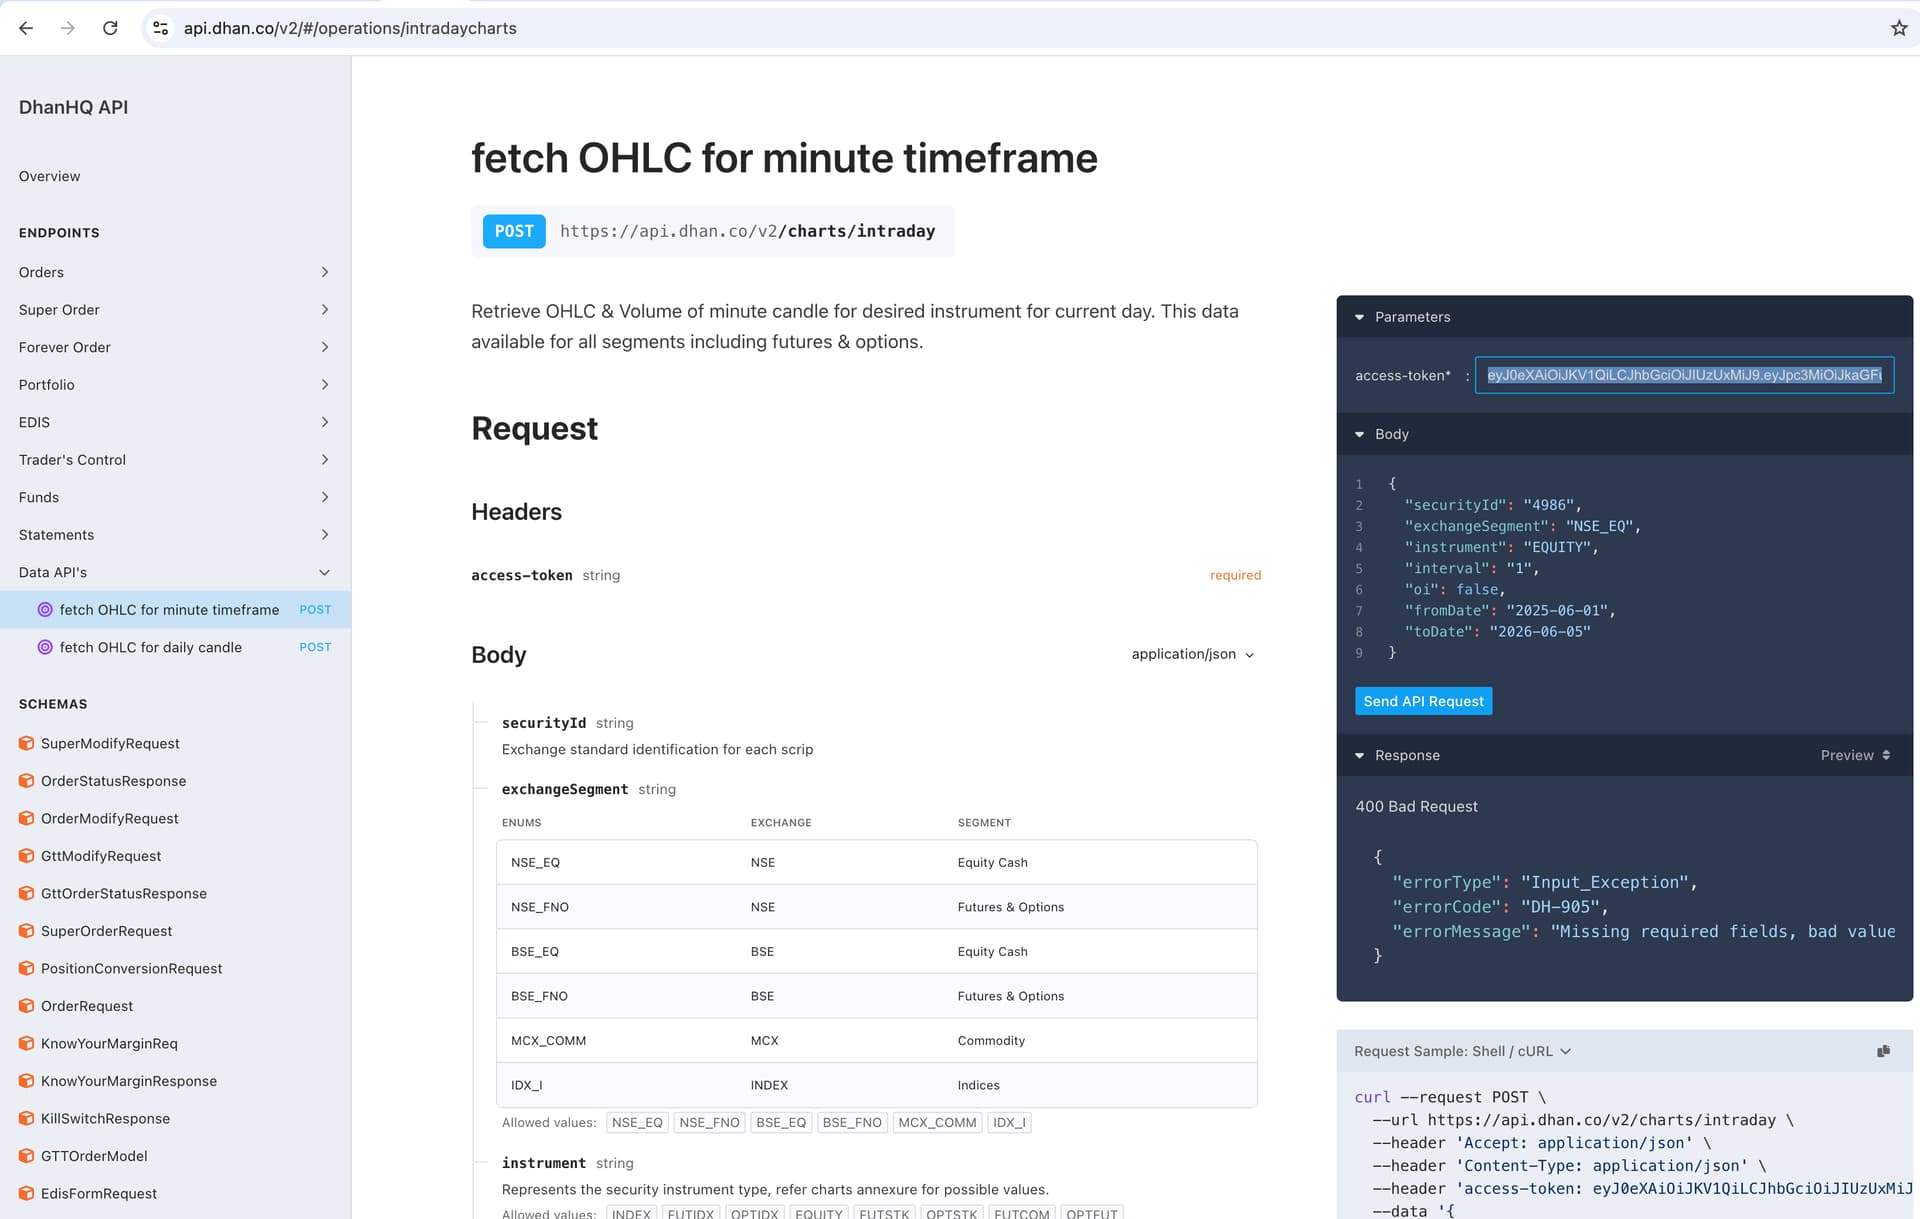The height and width of the screenshot is (1219, 1920).
Task: Click the target icon beside fetch OHLC for daily candle
Action: [45, 647]
